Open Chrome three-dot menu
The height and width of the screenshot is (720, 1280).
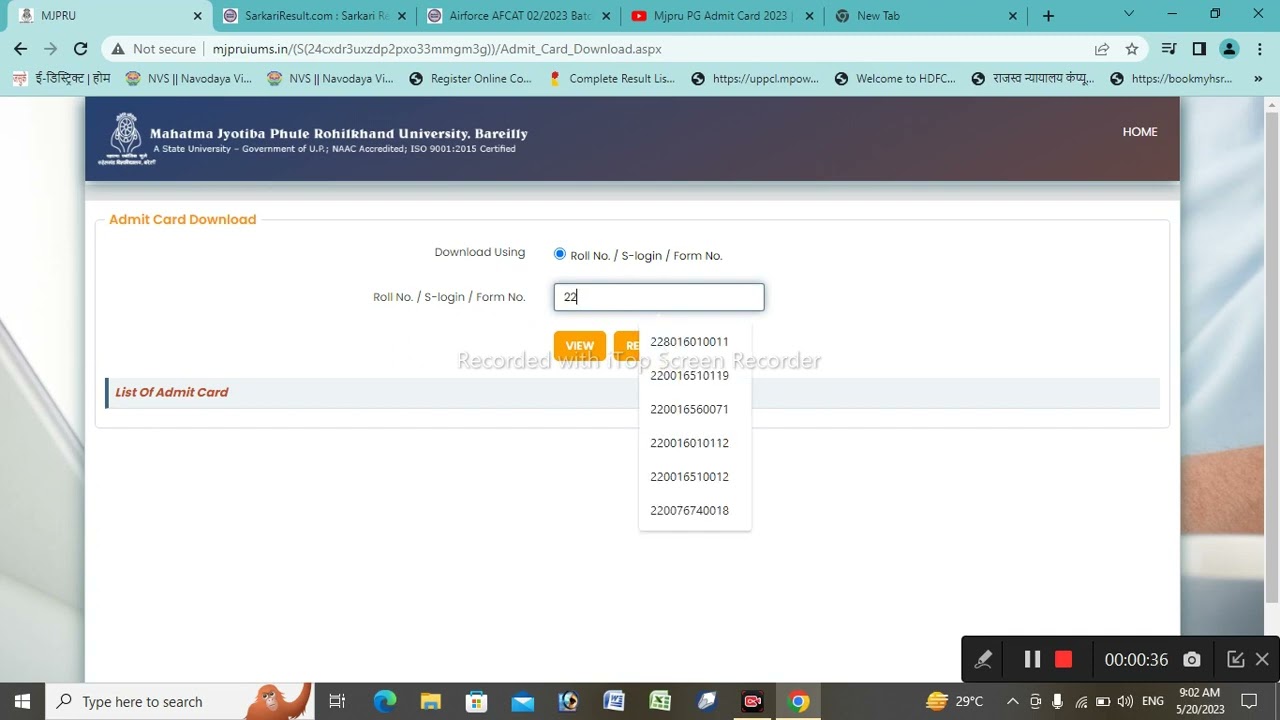click(x=1260, y=49)
